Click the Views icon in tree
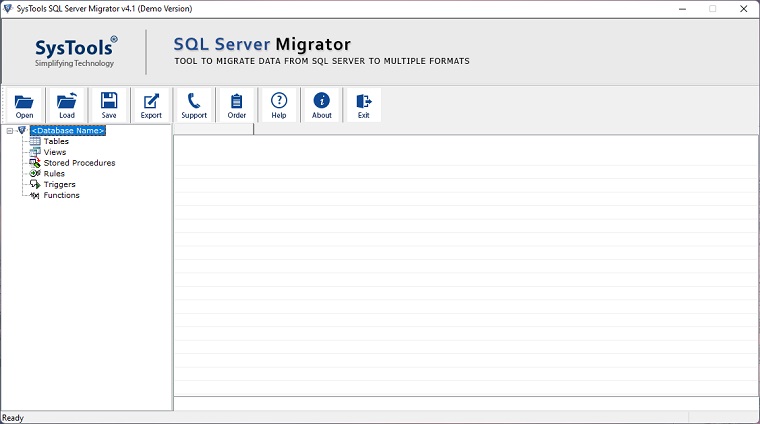 click(35, 152)
